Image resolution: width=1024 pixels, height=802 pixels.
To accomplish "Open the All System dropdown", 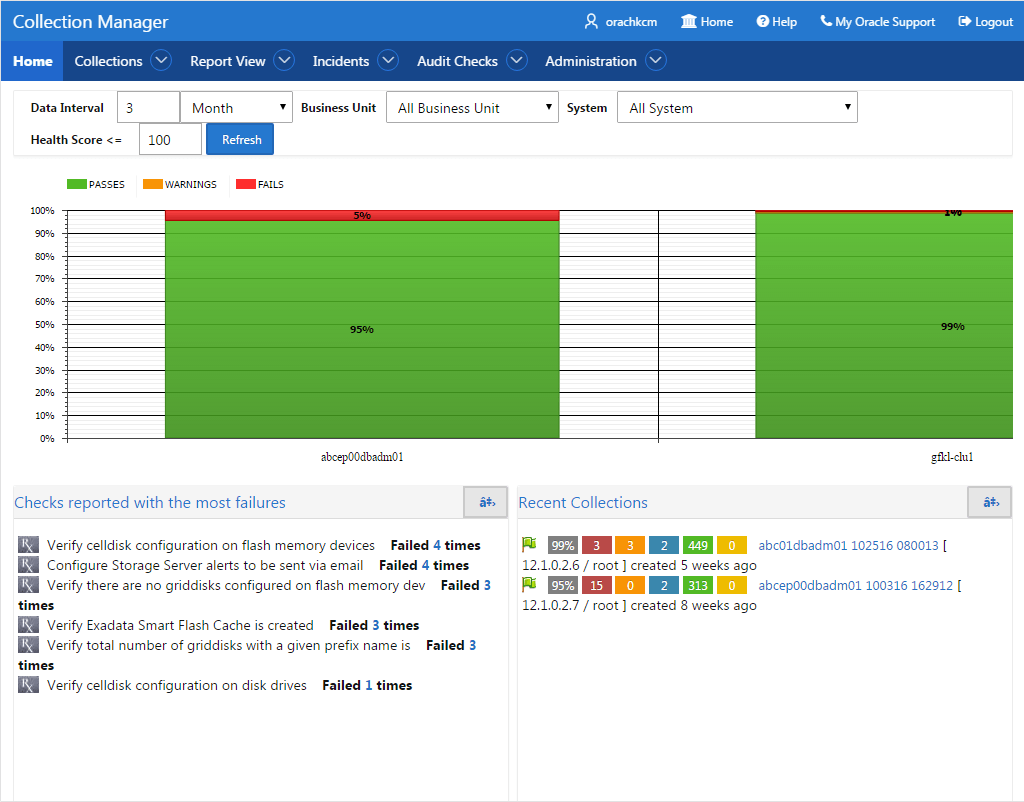I will point(737,108).
